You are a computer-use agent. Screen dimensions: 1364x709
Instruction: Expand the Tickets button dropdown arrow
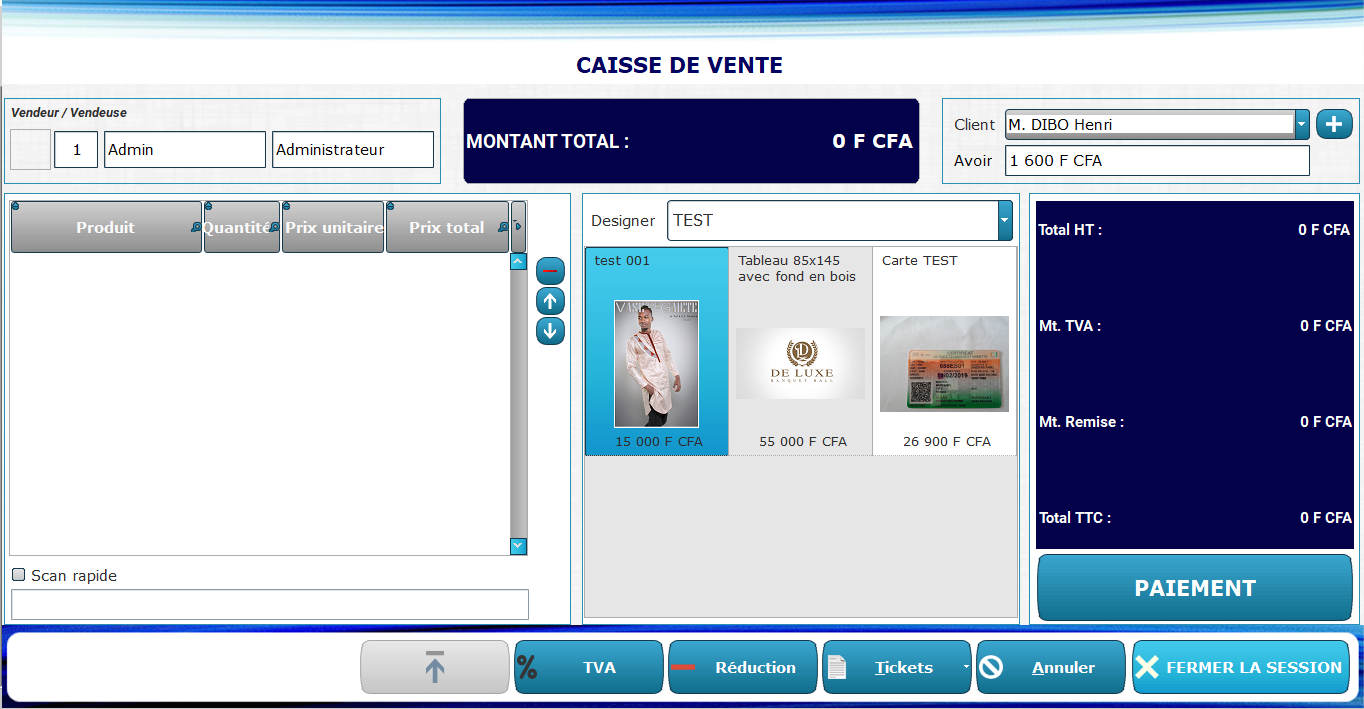tap(965, 667)
